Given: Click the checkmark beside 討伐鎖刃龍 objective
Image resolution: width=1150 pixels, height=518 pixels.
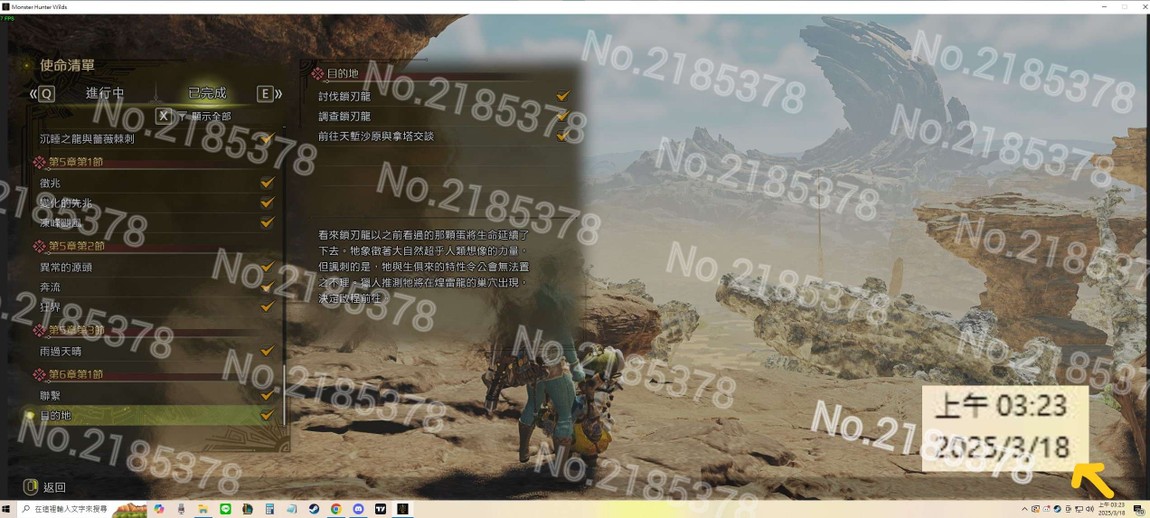Looking at the screenshot, I should [x=563, y=95].
